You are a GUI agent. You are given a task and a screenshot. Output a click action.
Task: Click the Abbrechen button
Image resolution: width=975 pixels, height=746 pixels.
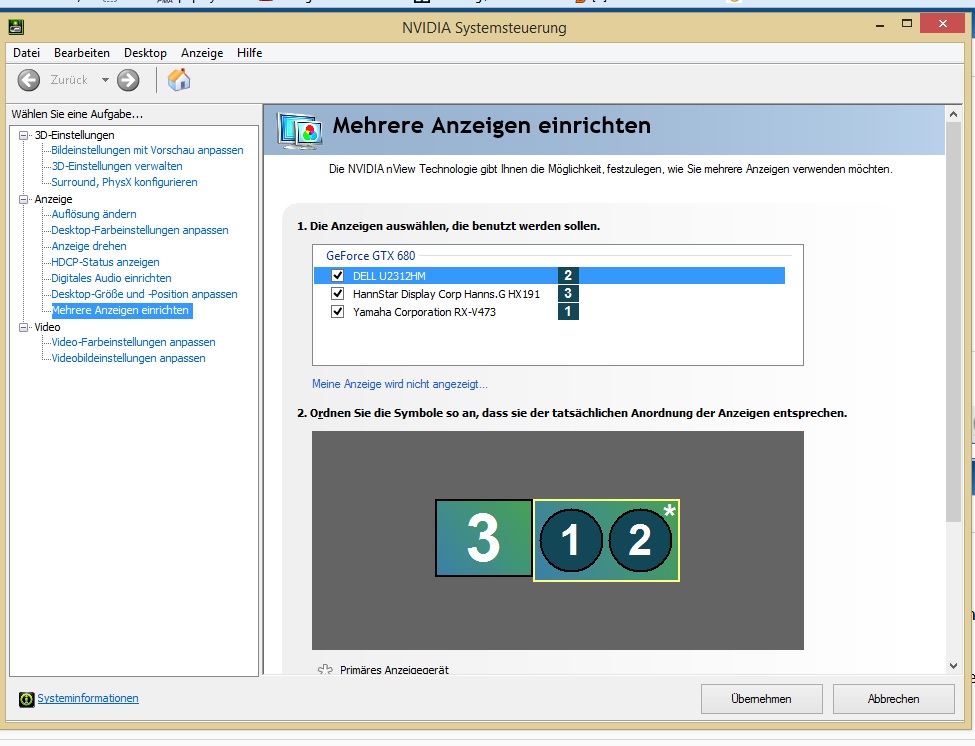pyautogui.click(x=894, y=699)
